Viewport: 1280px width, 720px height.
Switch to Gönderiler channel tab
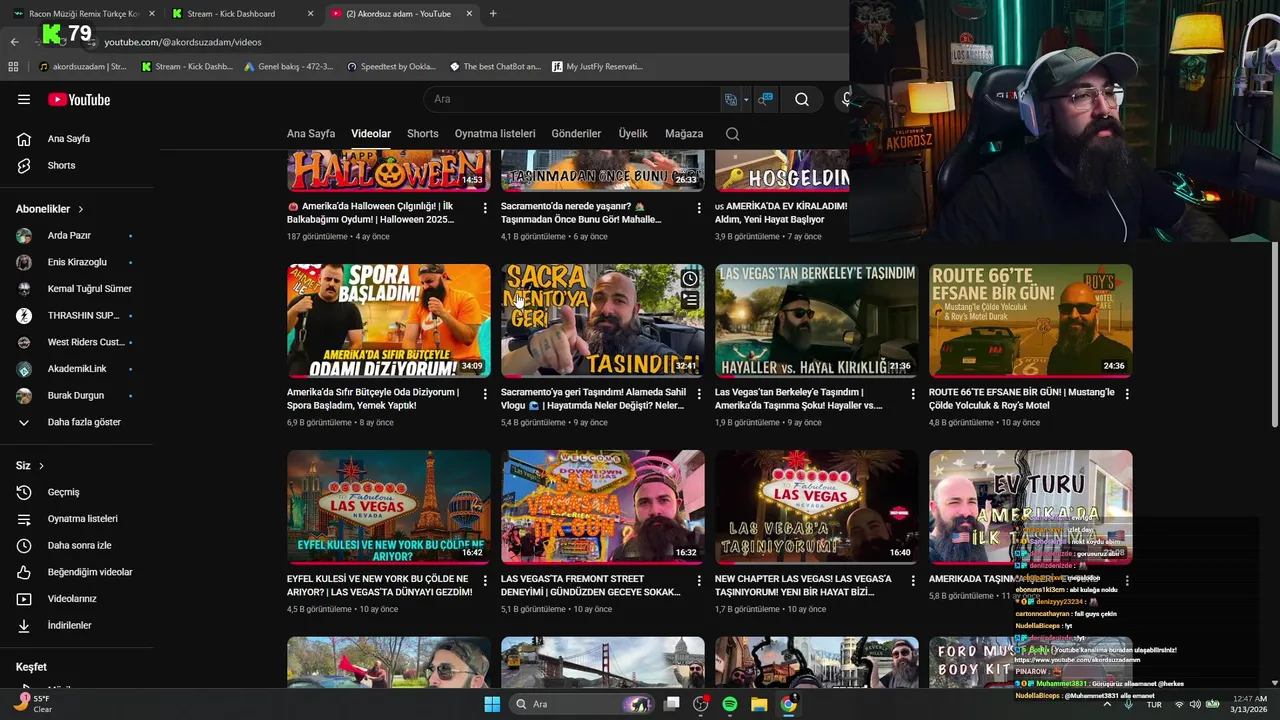click(x=576, y=133)
